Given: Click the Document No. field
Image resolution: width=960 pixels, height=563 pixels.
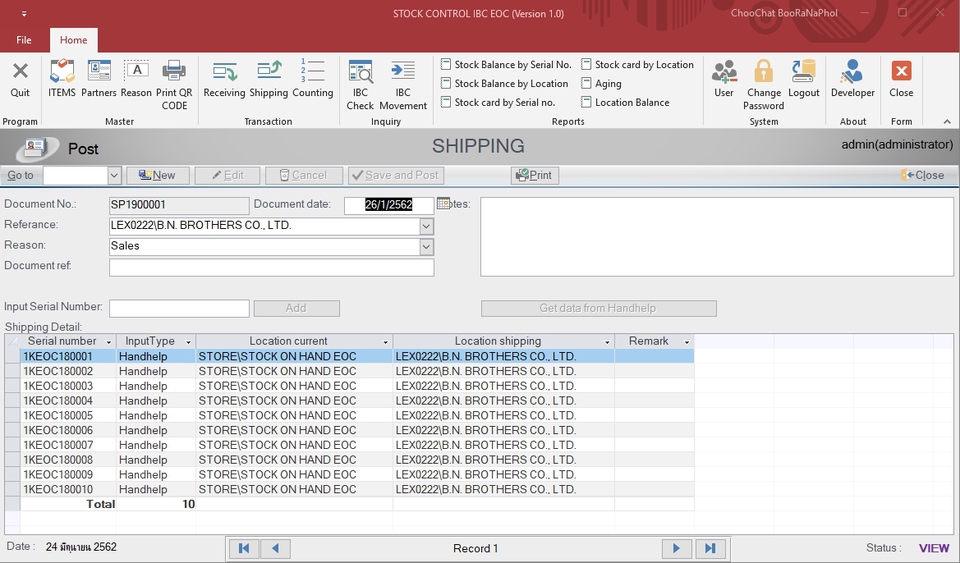Looking at the screenshot, I should (179, 206).
